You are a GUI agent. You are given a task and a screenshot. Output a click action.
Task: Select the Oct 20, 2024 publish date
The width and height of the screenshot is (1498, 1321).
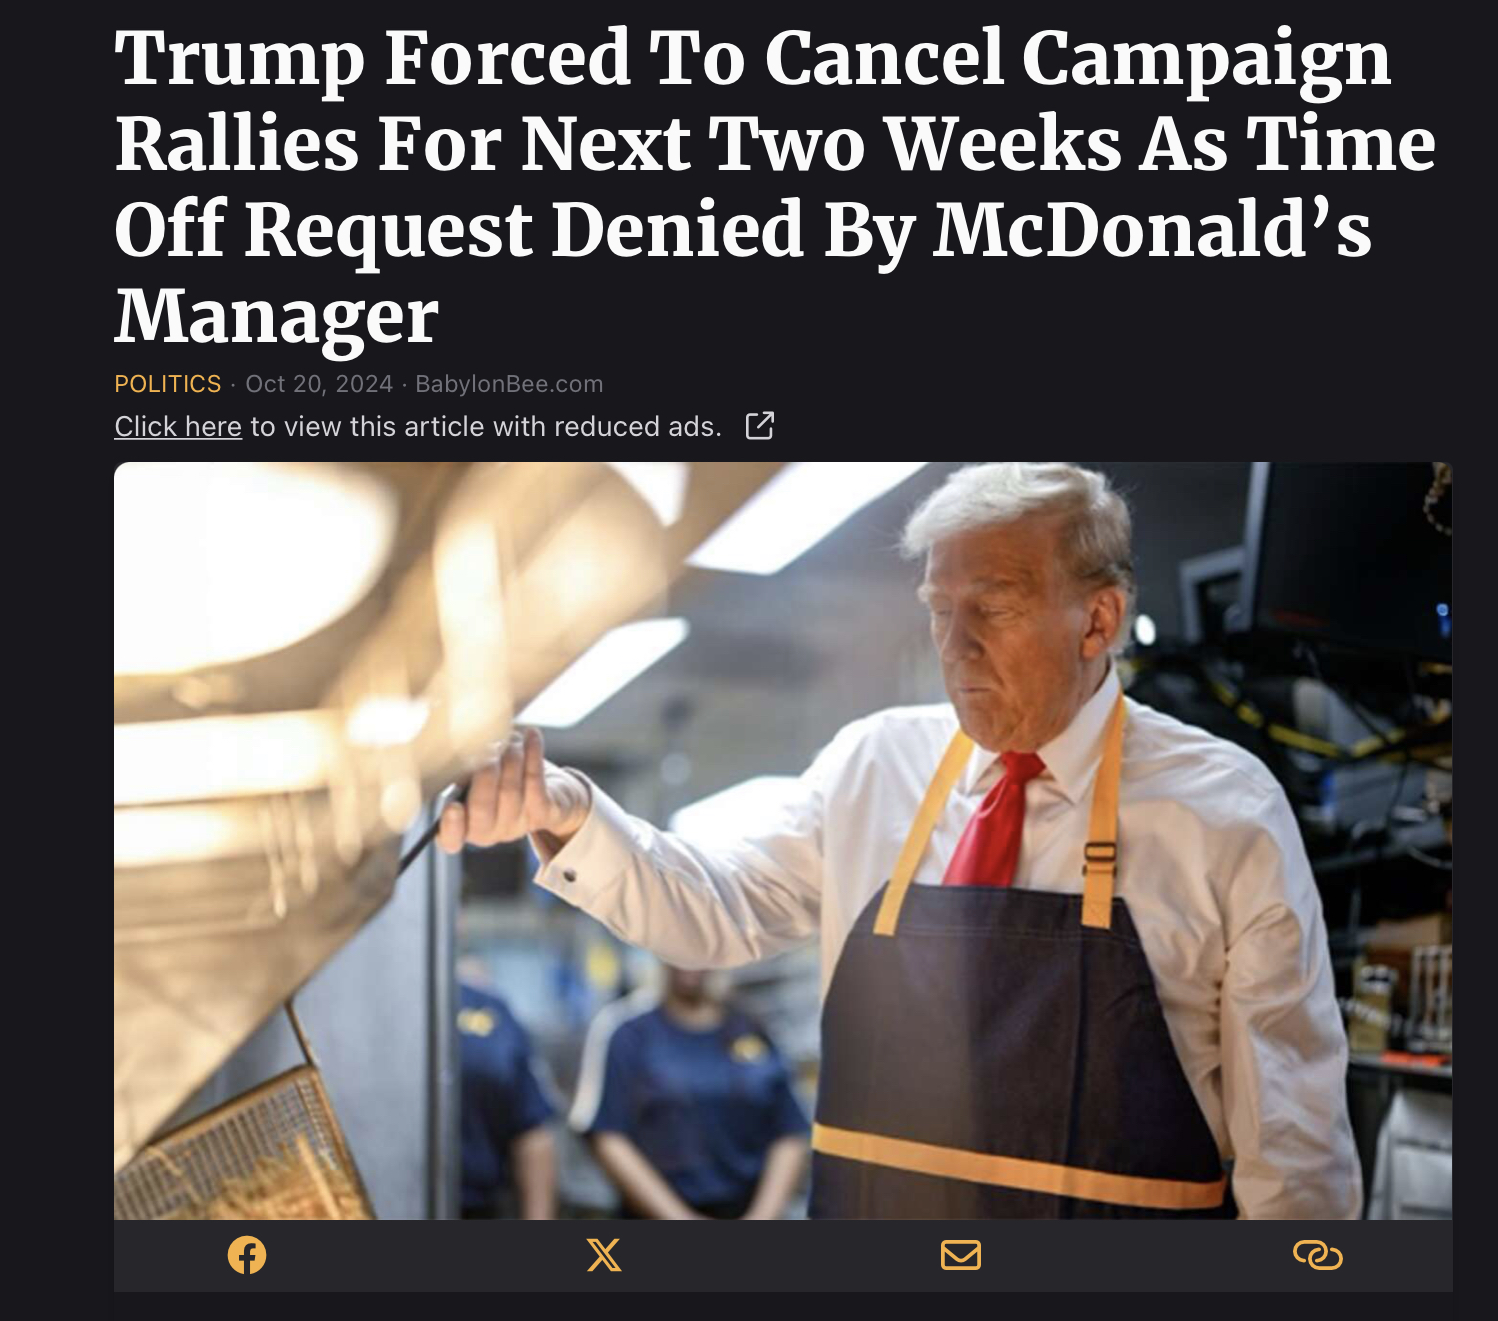319,384
